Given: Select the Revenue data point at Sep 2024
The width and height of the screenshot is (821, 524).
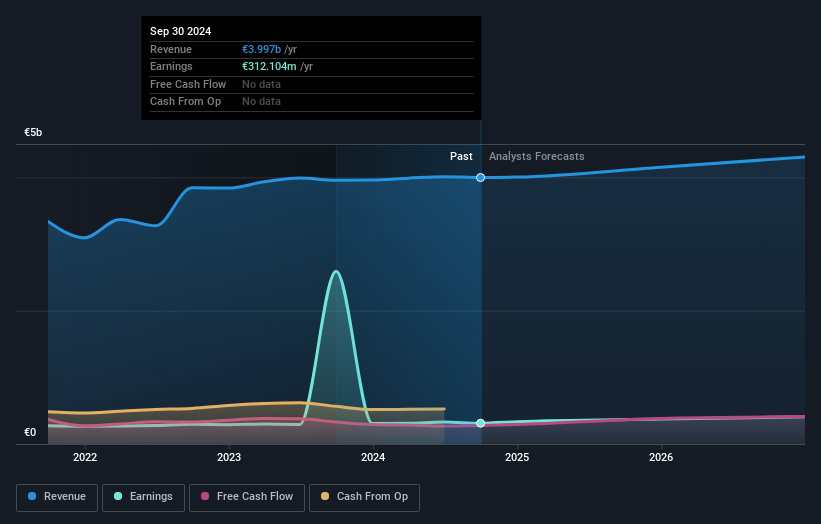Looking at the screenshot, I should (480, 177).
